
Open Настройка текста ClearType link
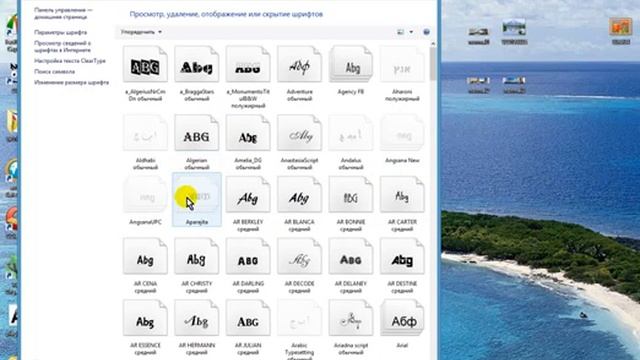click(70, 61)
